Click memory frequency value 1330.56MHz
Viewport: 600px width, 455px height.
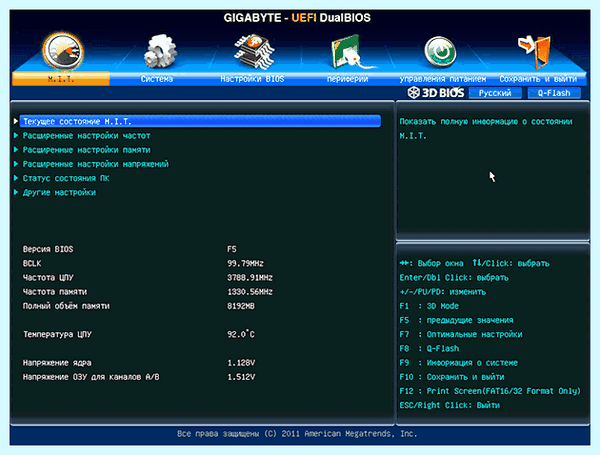tap(250, 292)
